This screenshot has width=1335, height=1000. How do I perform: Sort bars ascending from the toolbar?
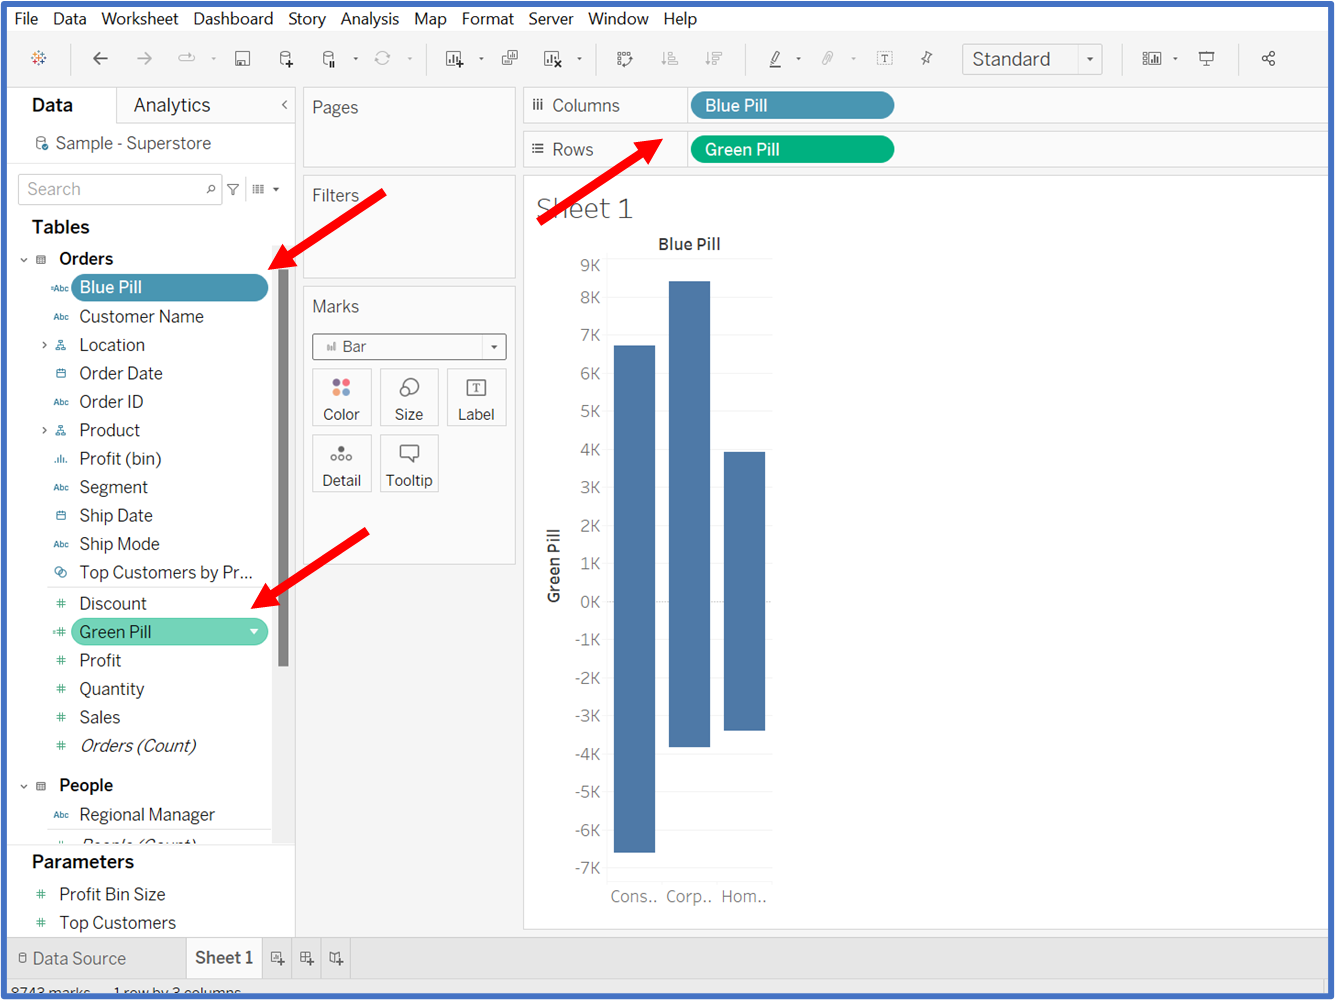coord(669,58)
